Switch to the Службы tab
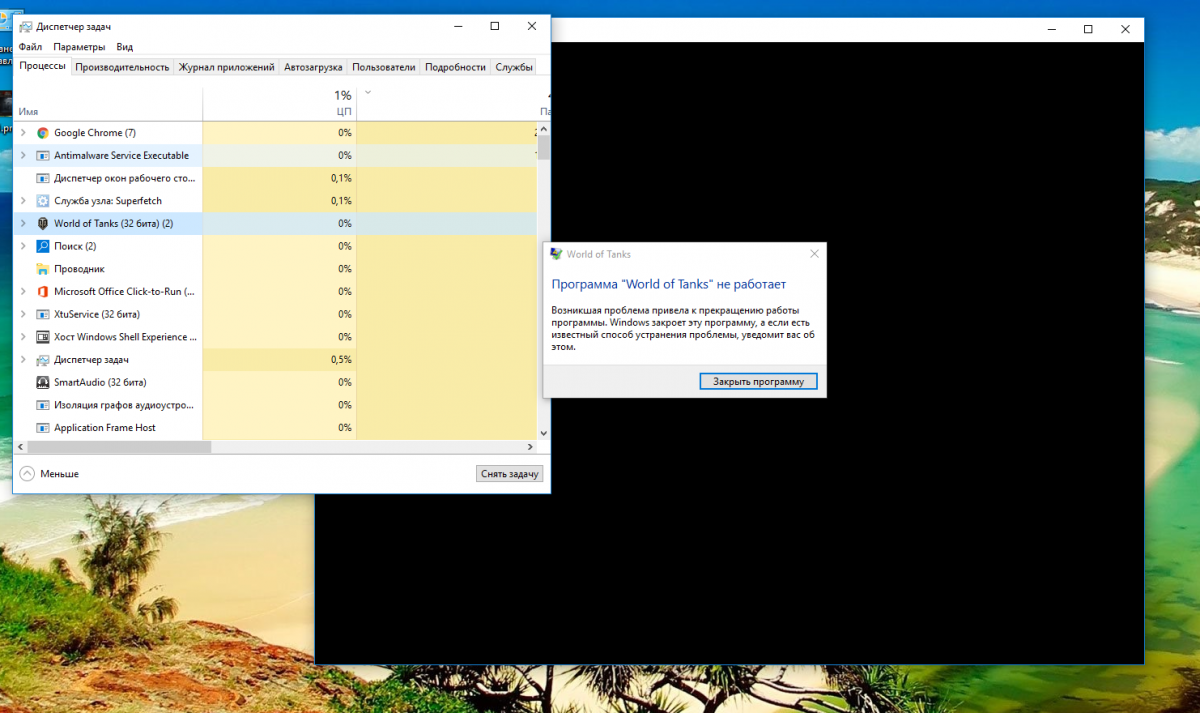This screenshot has width=1200, height=713. point(514,67)
